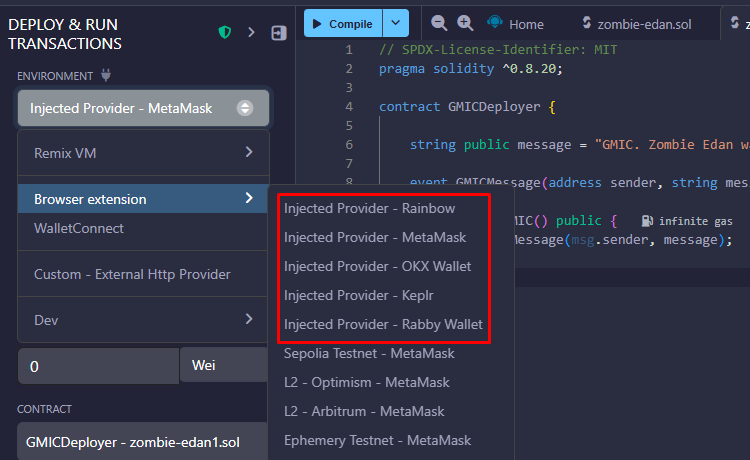
Task: Toggle the side panel collapse icon
Action: pyautogui.click(x=279, y=33)
